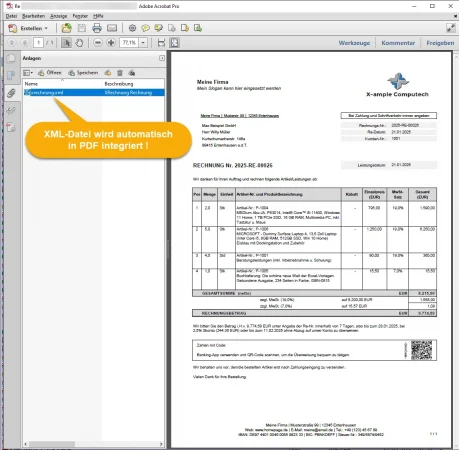The width and height of the screenshot is (459, 450).
Task: Click the fit width scrolling icon
Action: pyautogui.click(x=161, y=43)
